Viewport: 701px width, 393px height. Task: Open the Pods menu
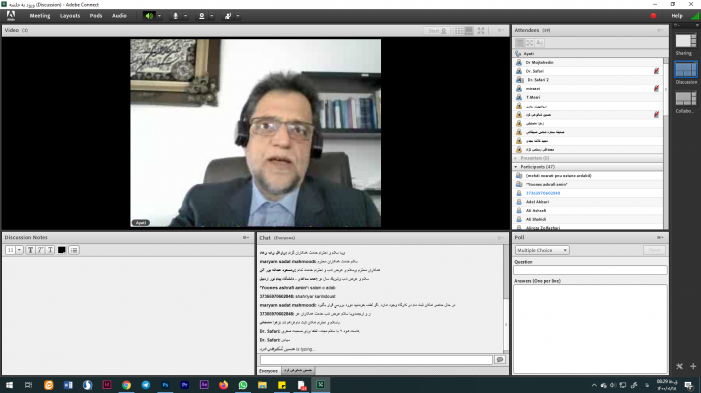pyautogui.click(x=96, y=16)
